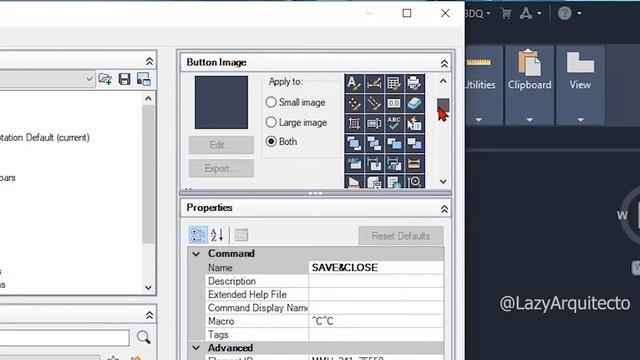The image size is (640, 360).
Task: Open the Autodesk App Store cart icon
Action: 506,13
